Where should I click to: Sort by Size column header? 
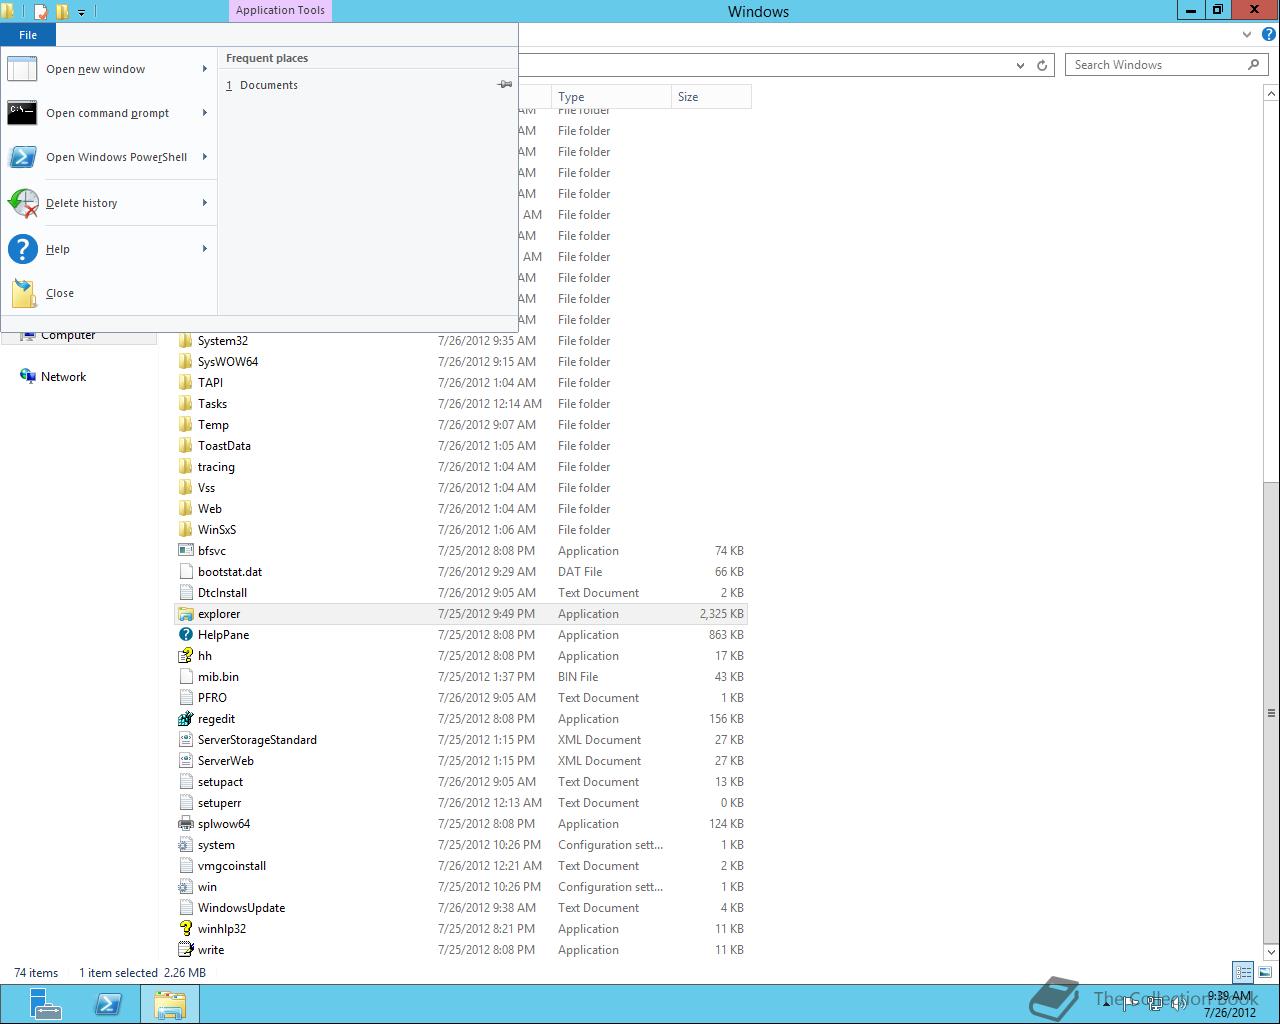point(711,97)
